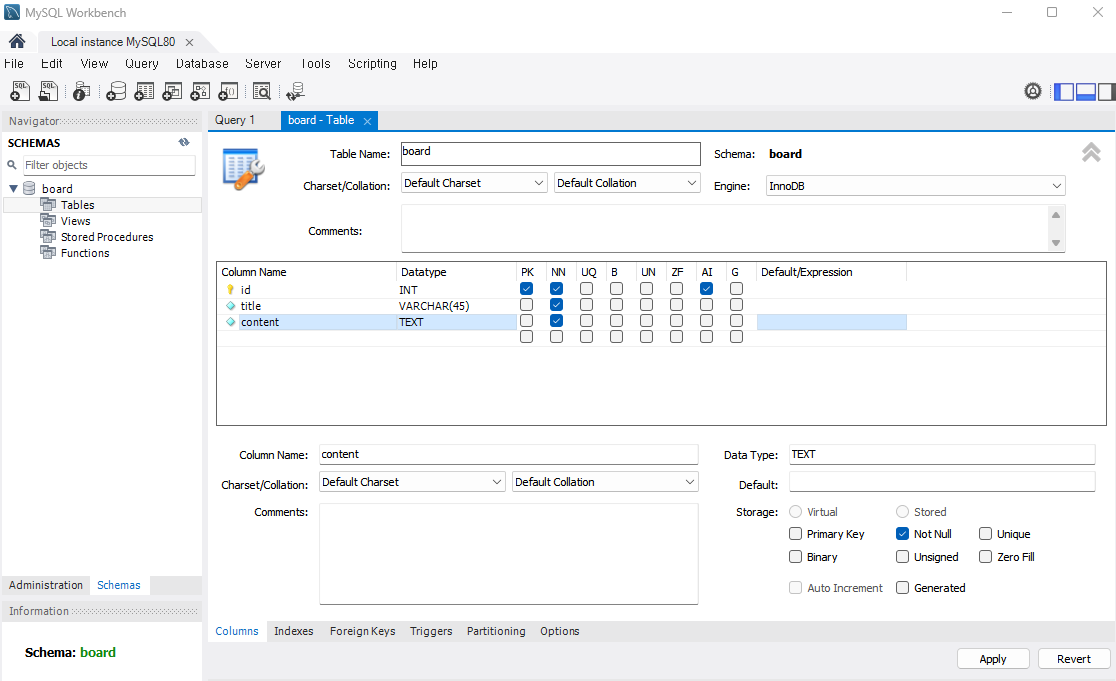Revert the table changes
Screen dimensions: 1116x681
1074,659
